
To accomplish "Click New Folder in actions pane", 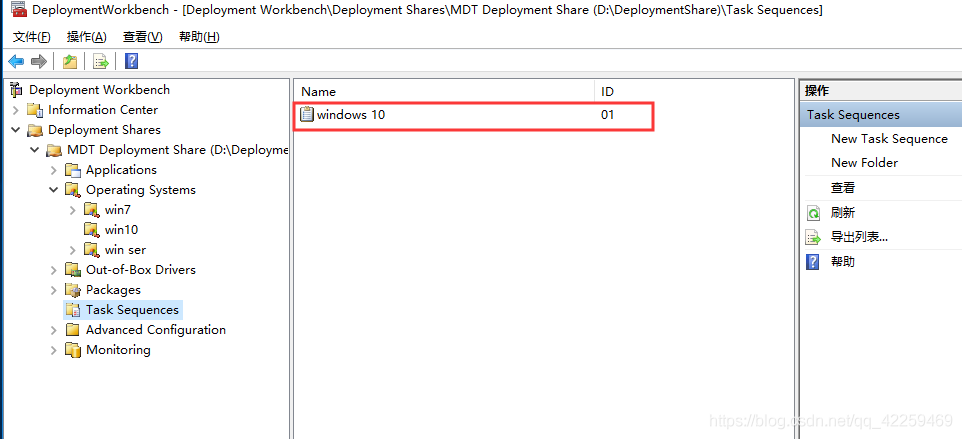I will coord(864,163).
